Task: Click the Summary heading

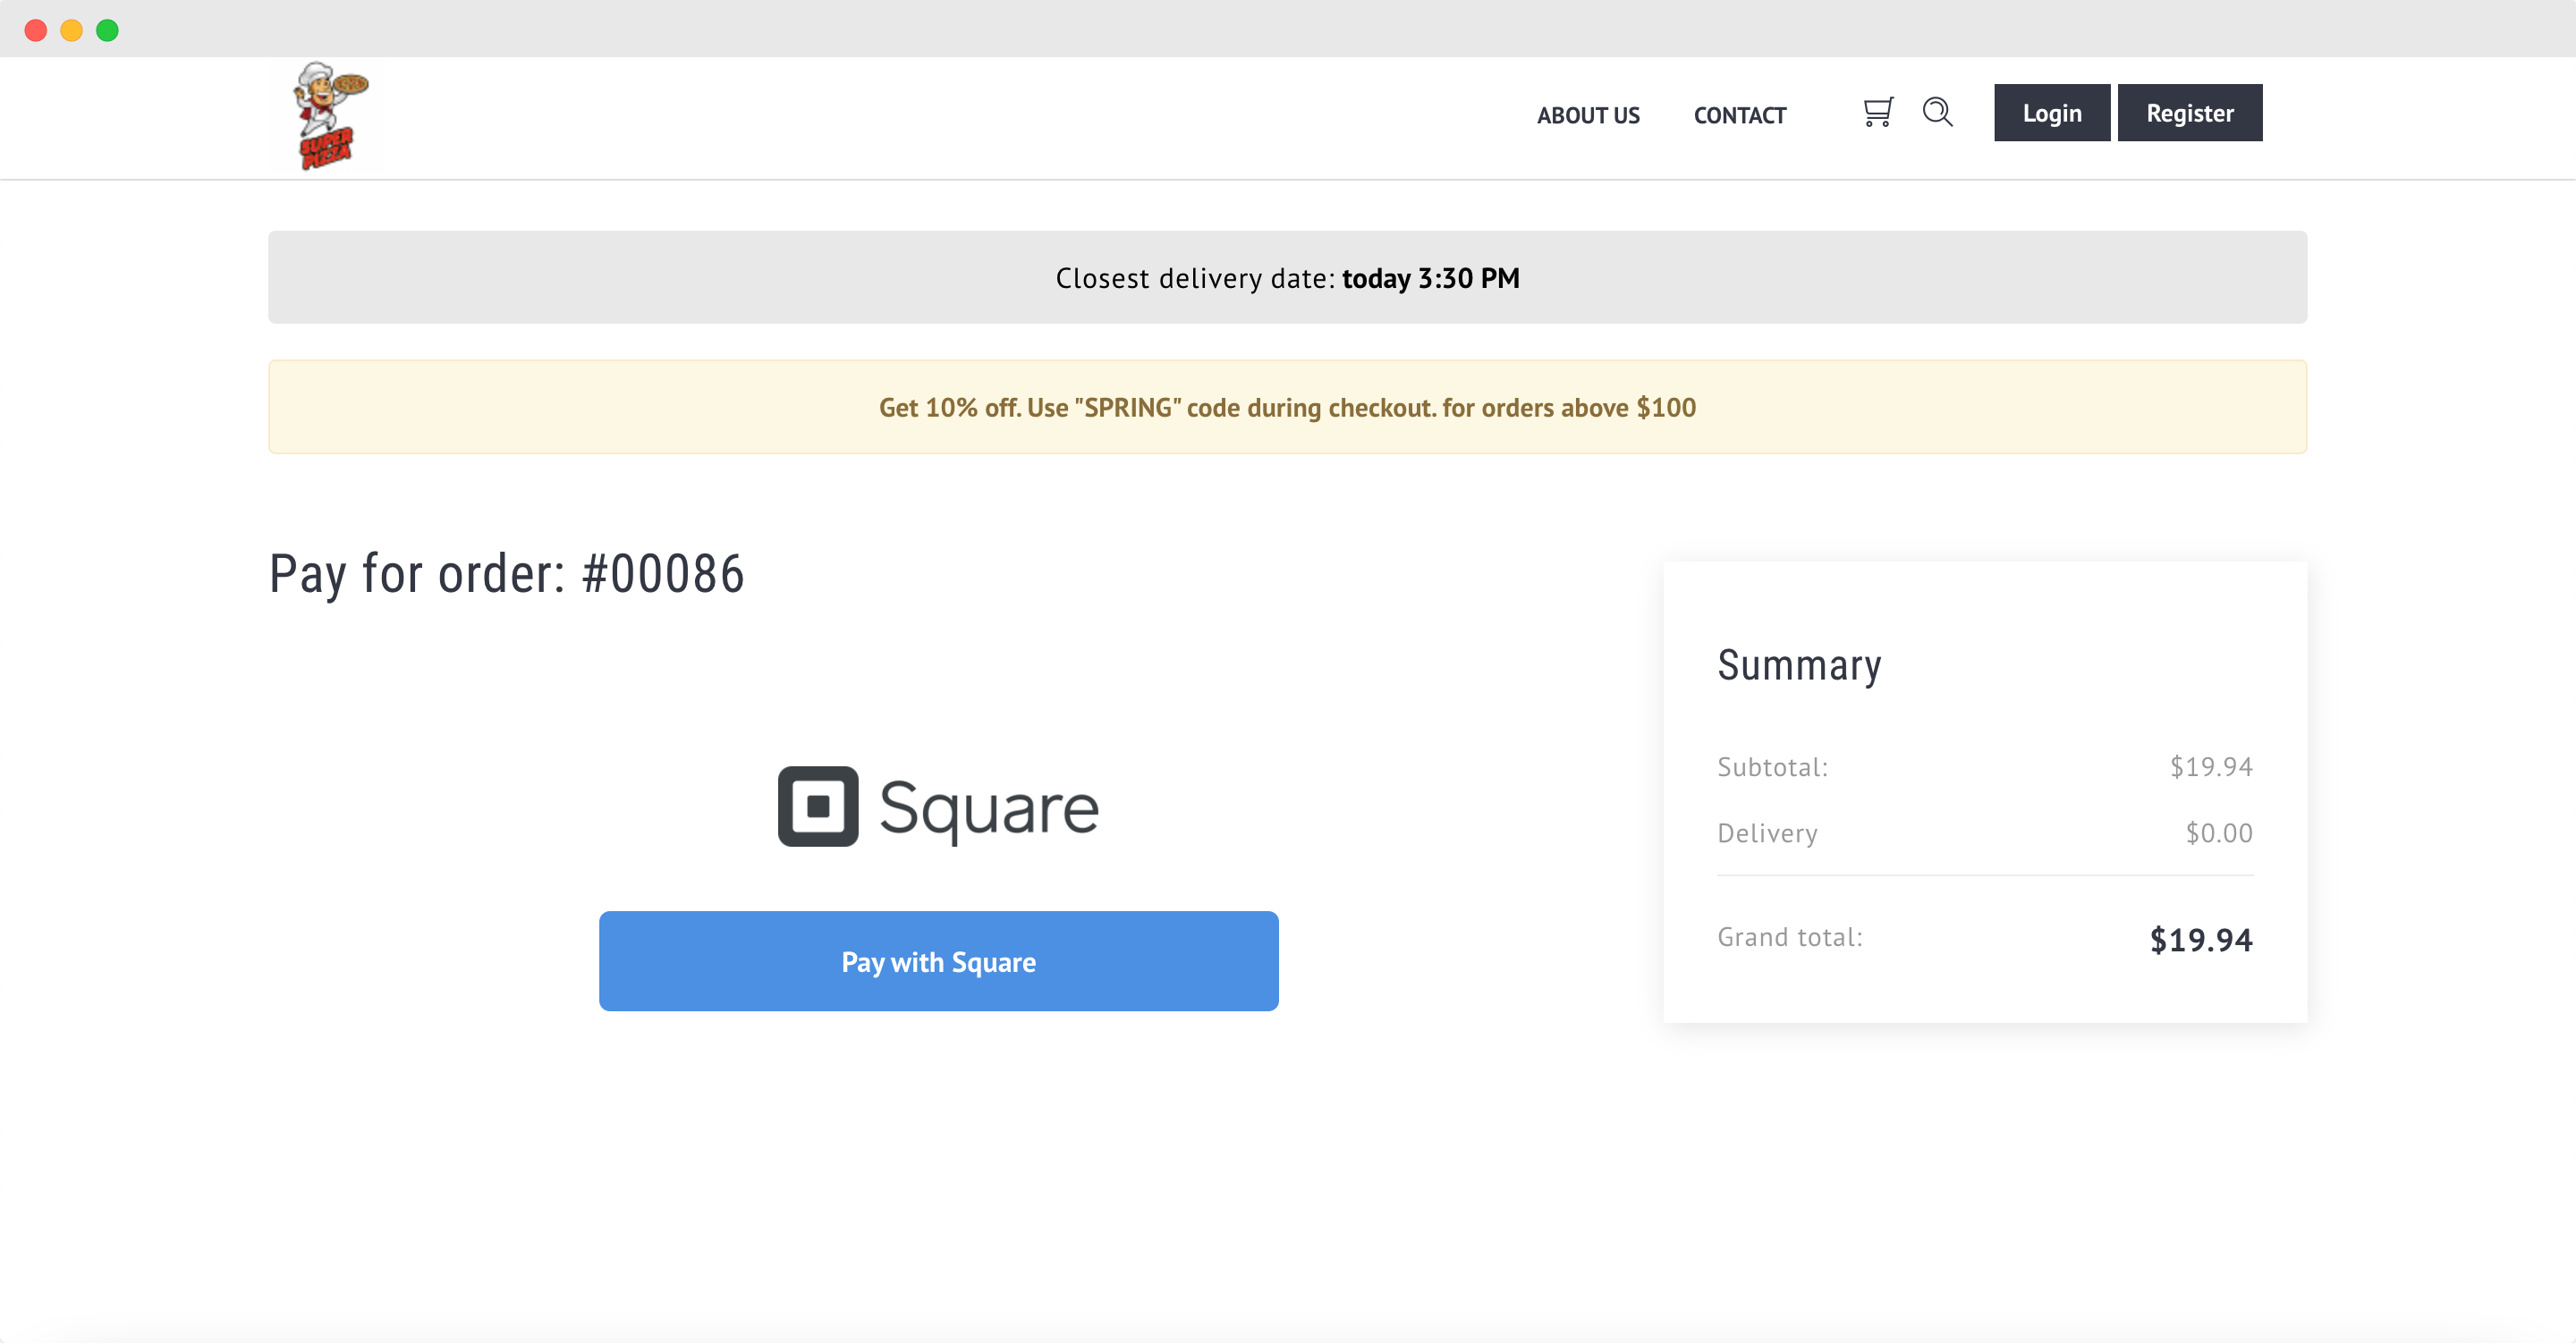Action: pyautogui.click(x=1799, y=665)
